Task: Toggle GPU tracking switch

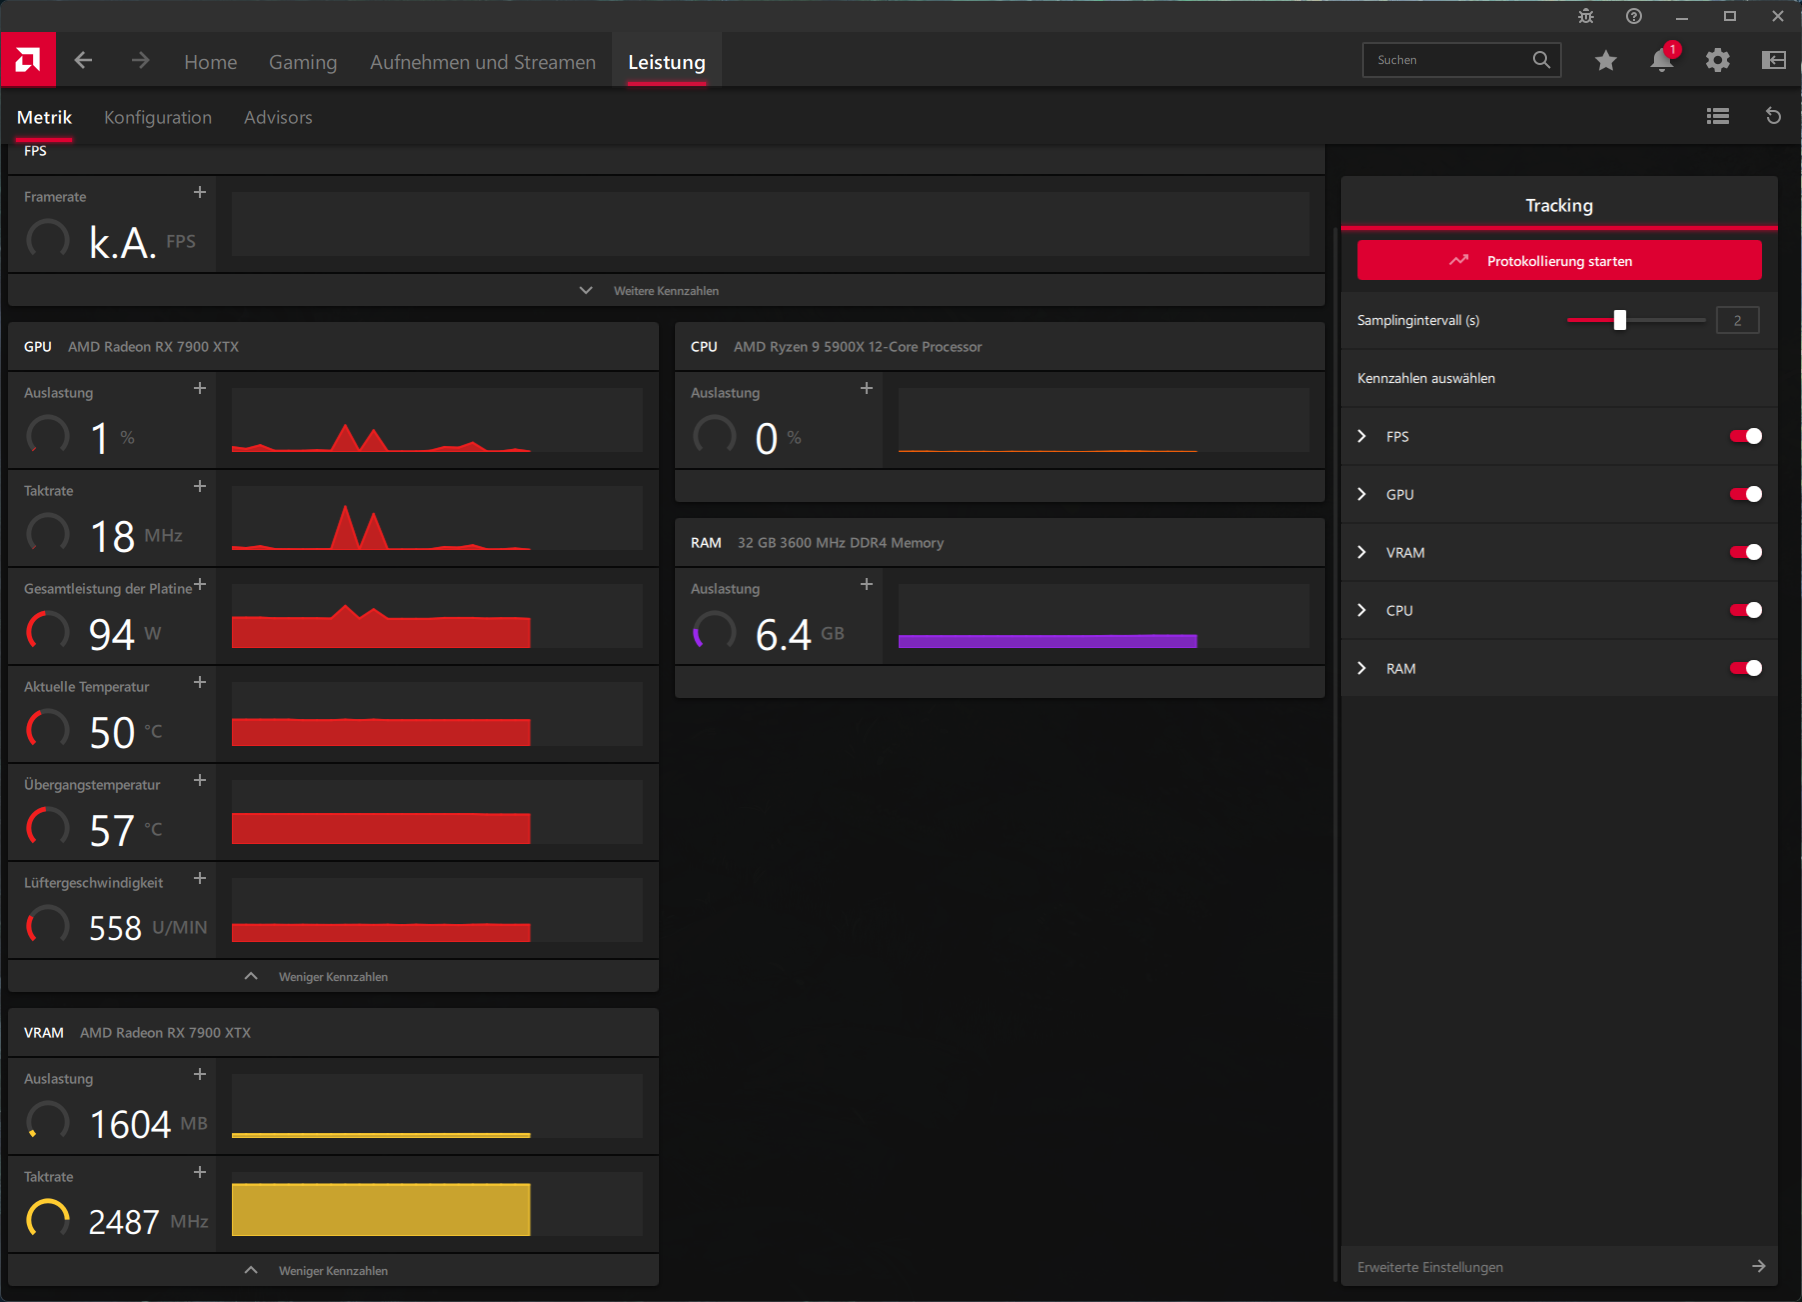Action: (x=1746, y=494)
